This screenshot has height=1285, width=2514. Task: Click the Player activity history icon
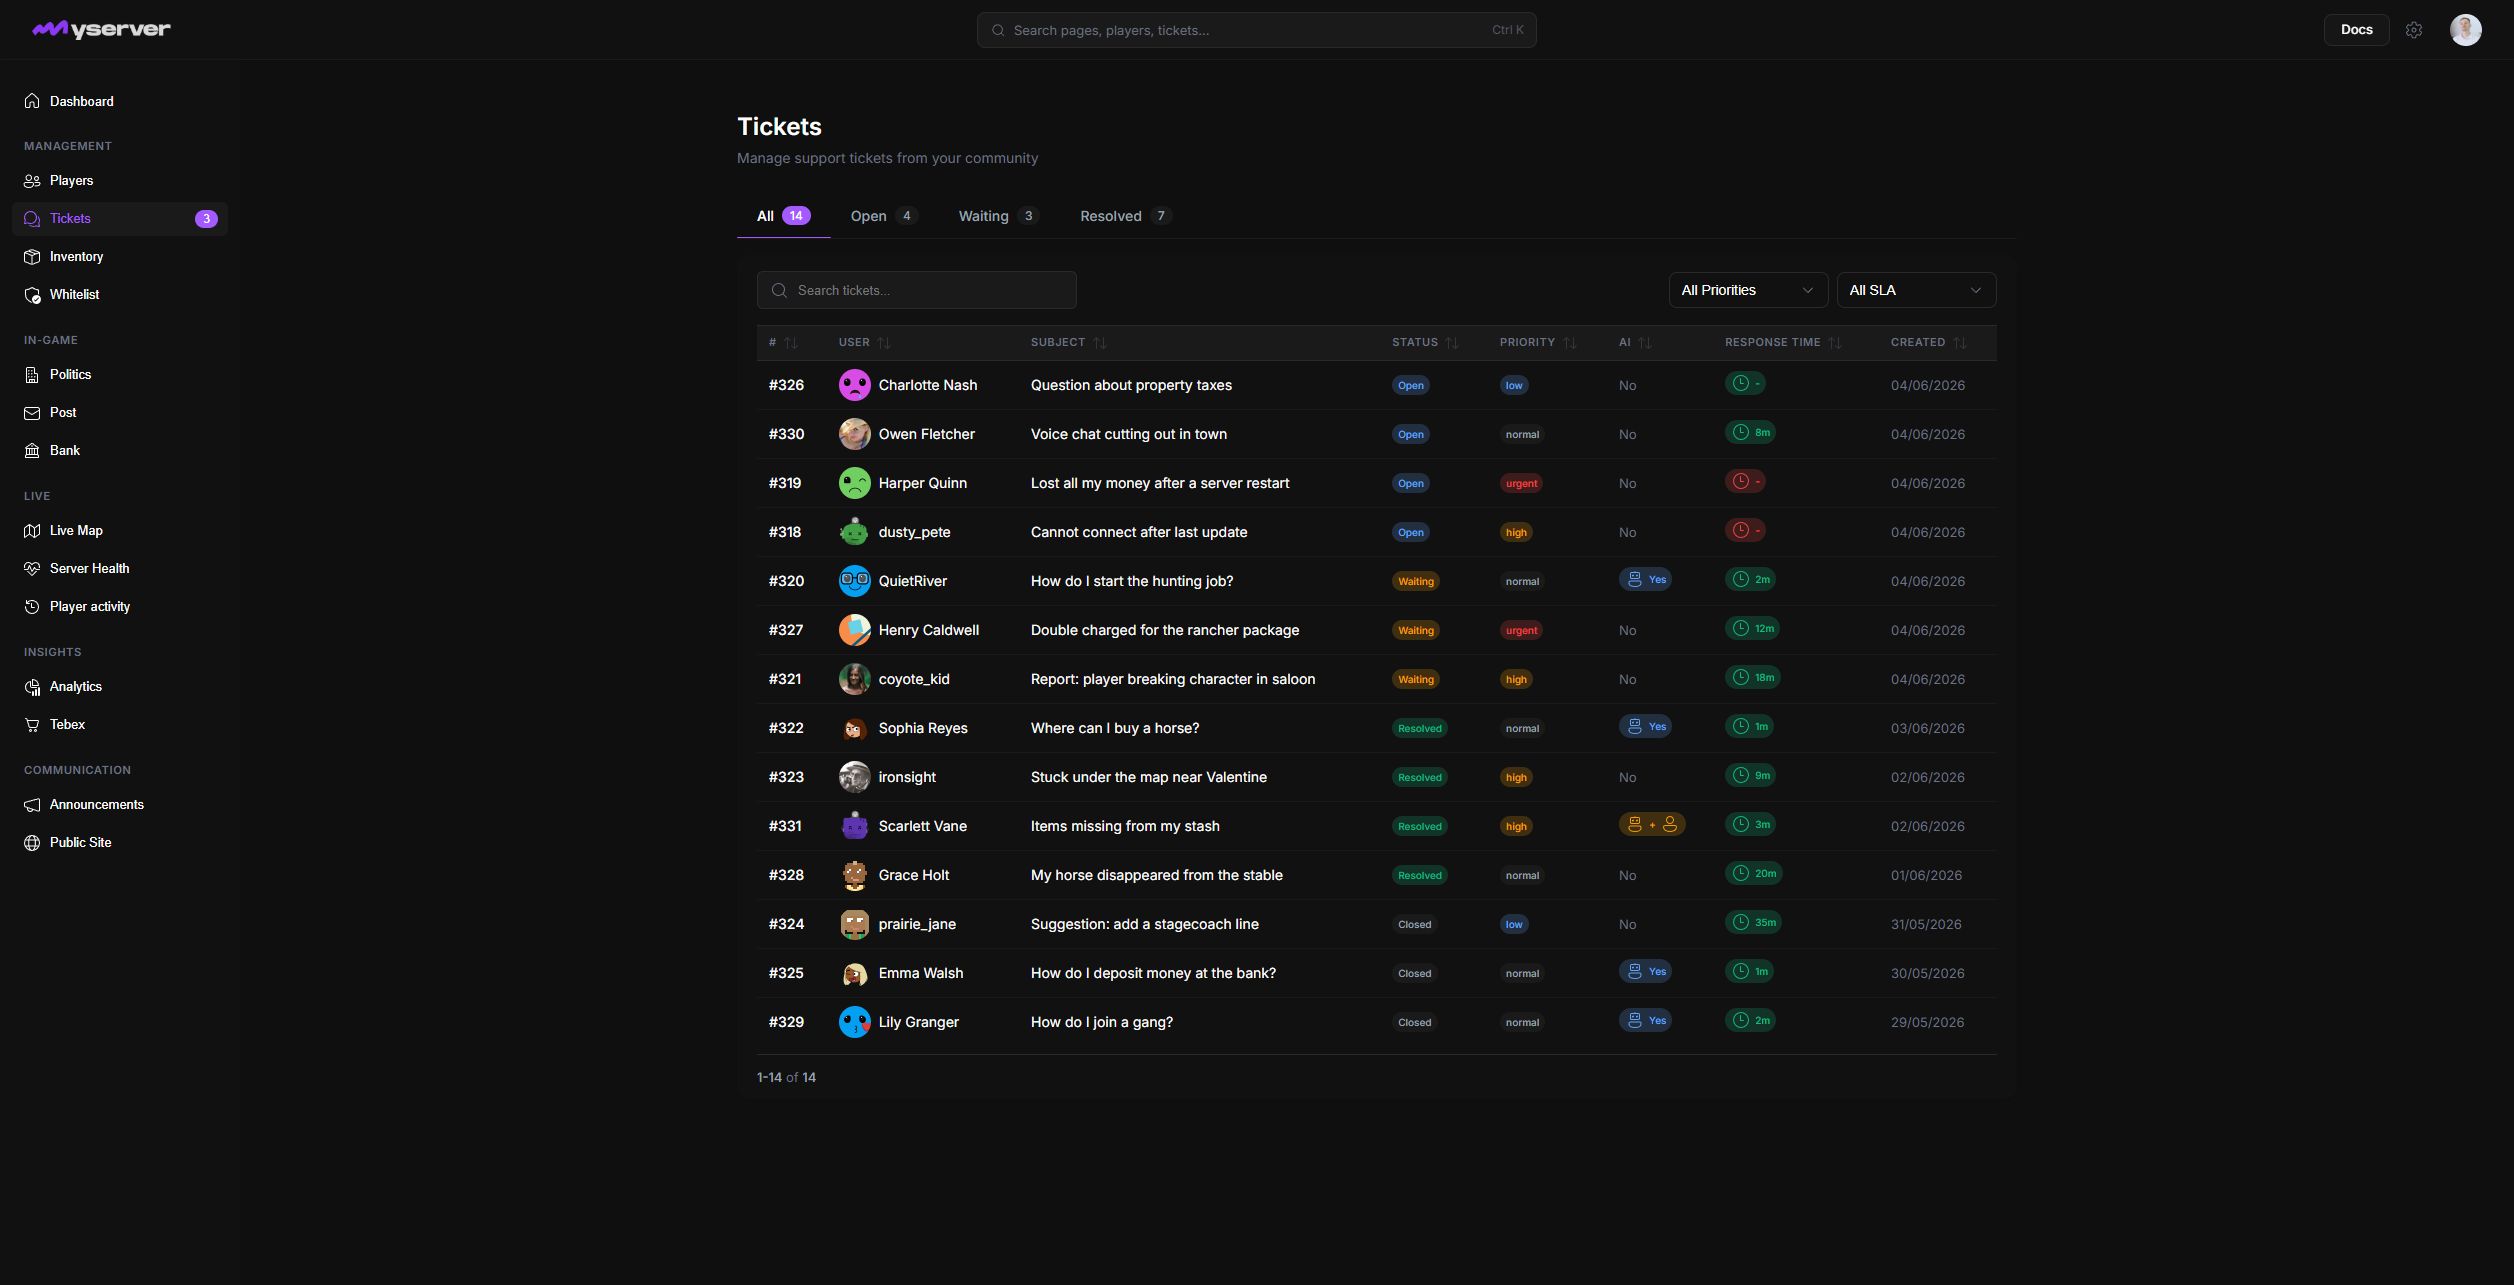coord(32,607)
